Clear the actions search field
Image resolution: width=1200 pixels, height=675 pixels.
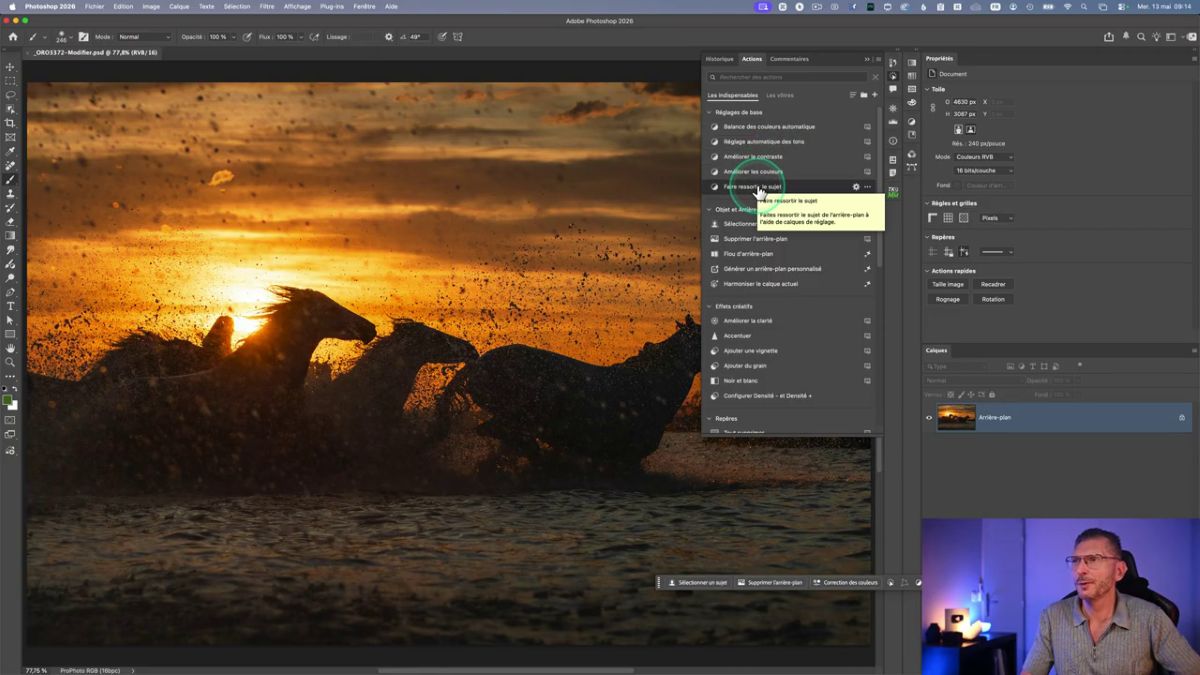point(875,77)
